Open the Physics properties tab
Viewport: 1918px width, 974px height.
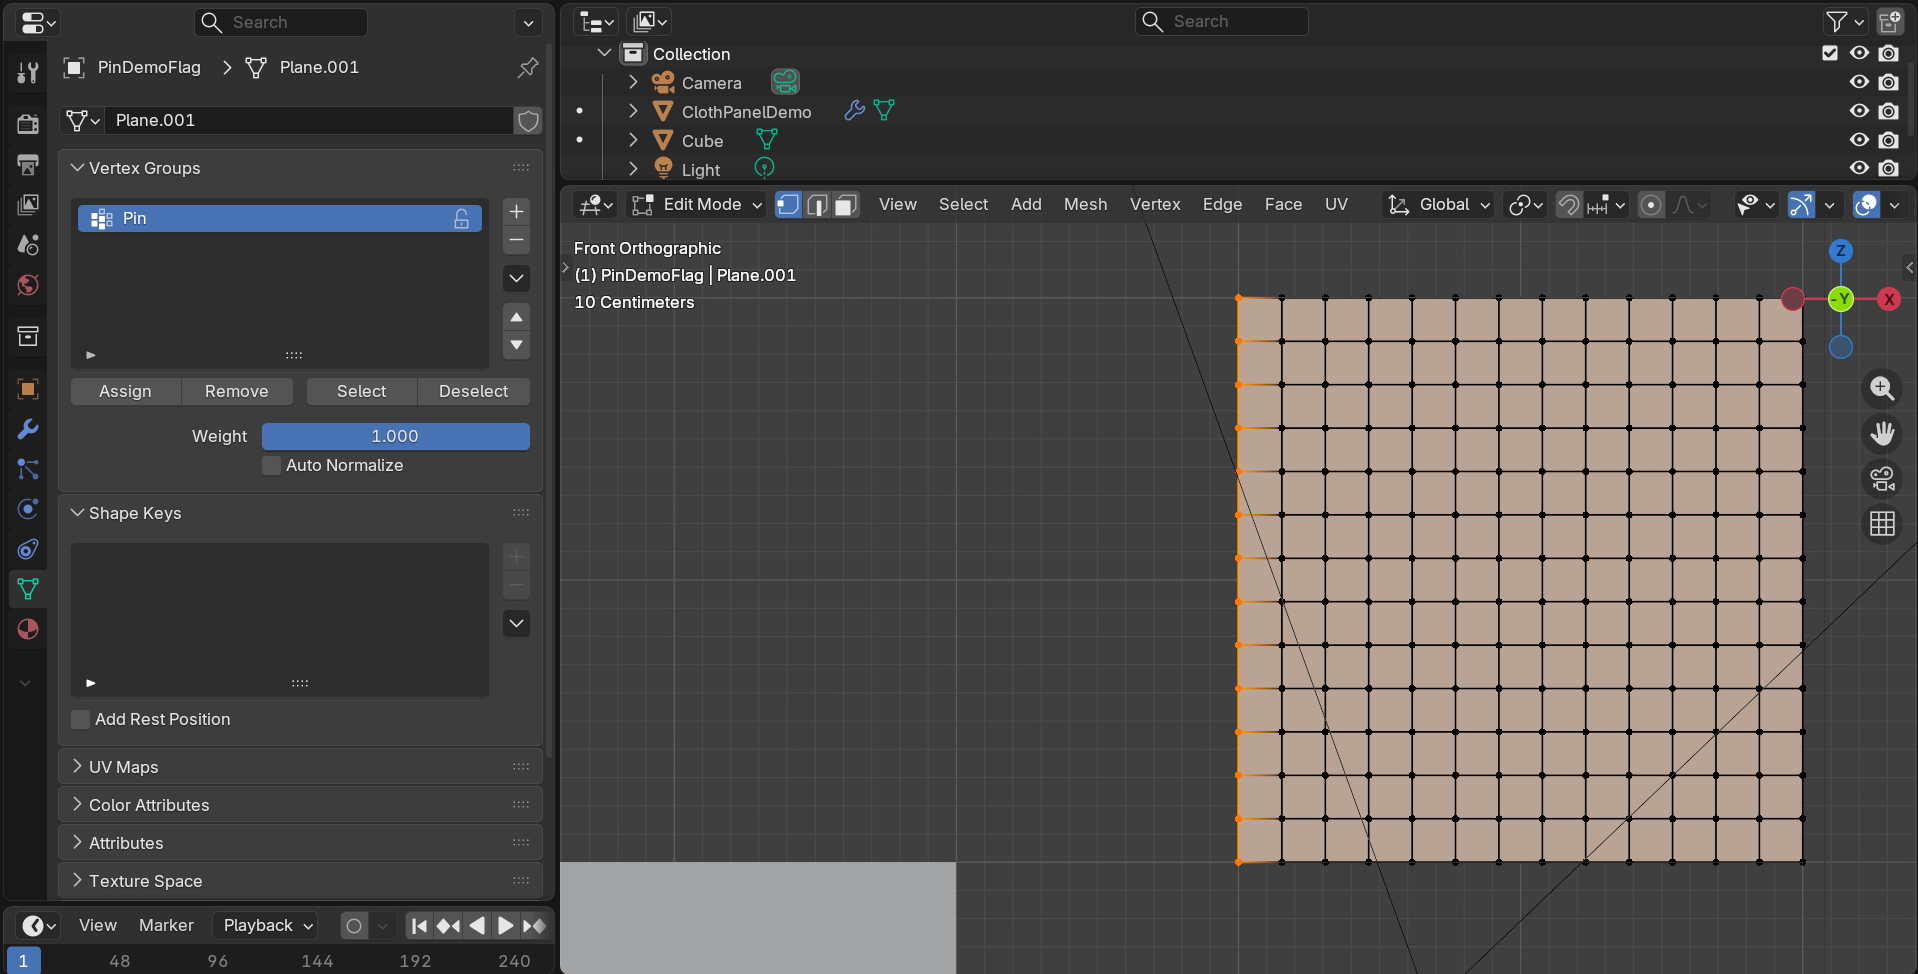28,509
